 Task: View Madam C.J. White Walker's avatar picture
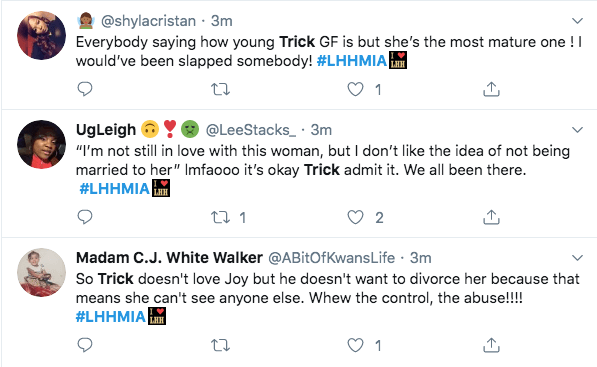coord(42,273)
